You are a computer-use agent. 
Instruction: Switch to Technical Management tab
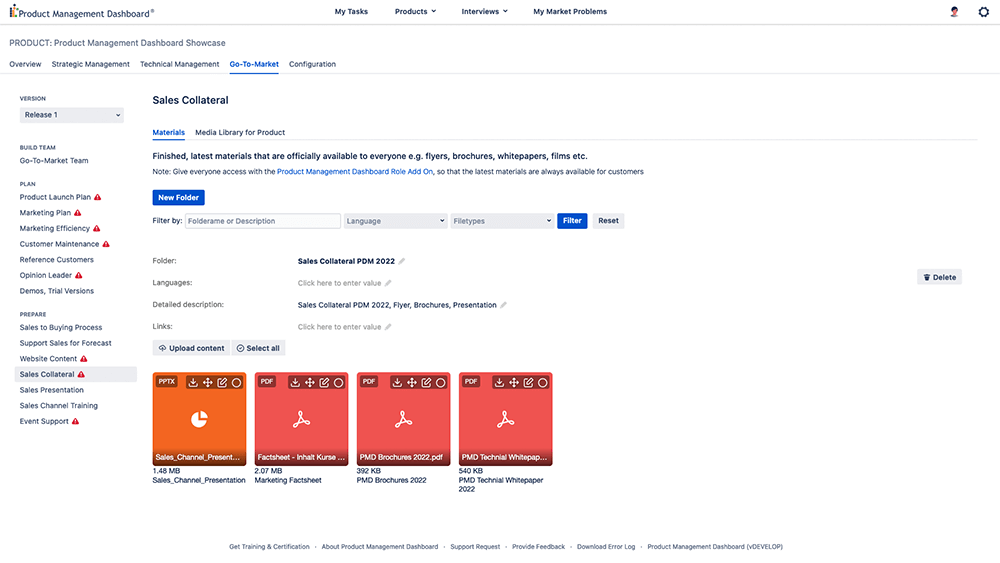coord(179,64)
